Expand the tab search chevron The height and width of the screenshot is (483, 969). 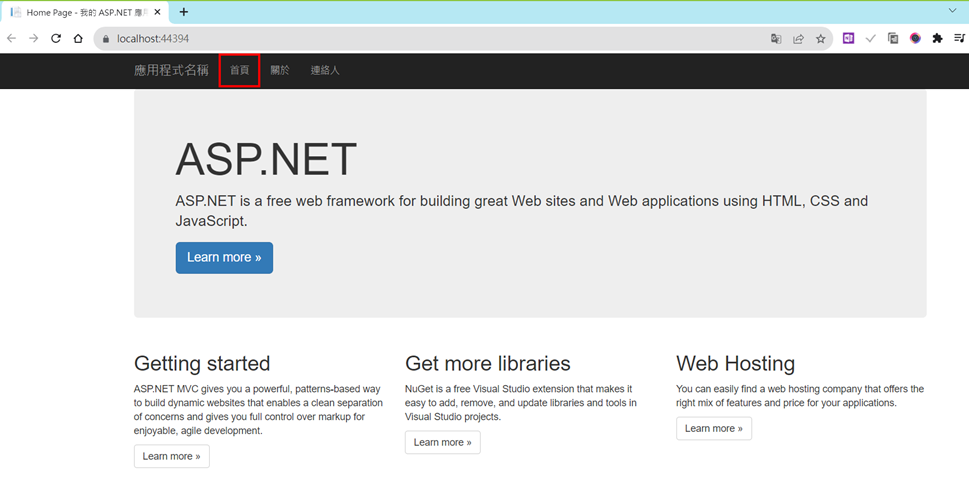[952, 10]
